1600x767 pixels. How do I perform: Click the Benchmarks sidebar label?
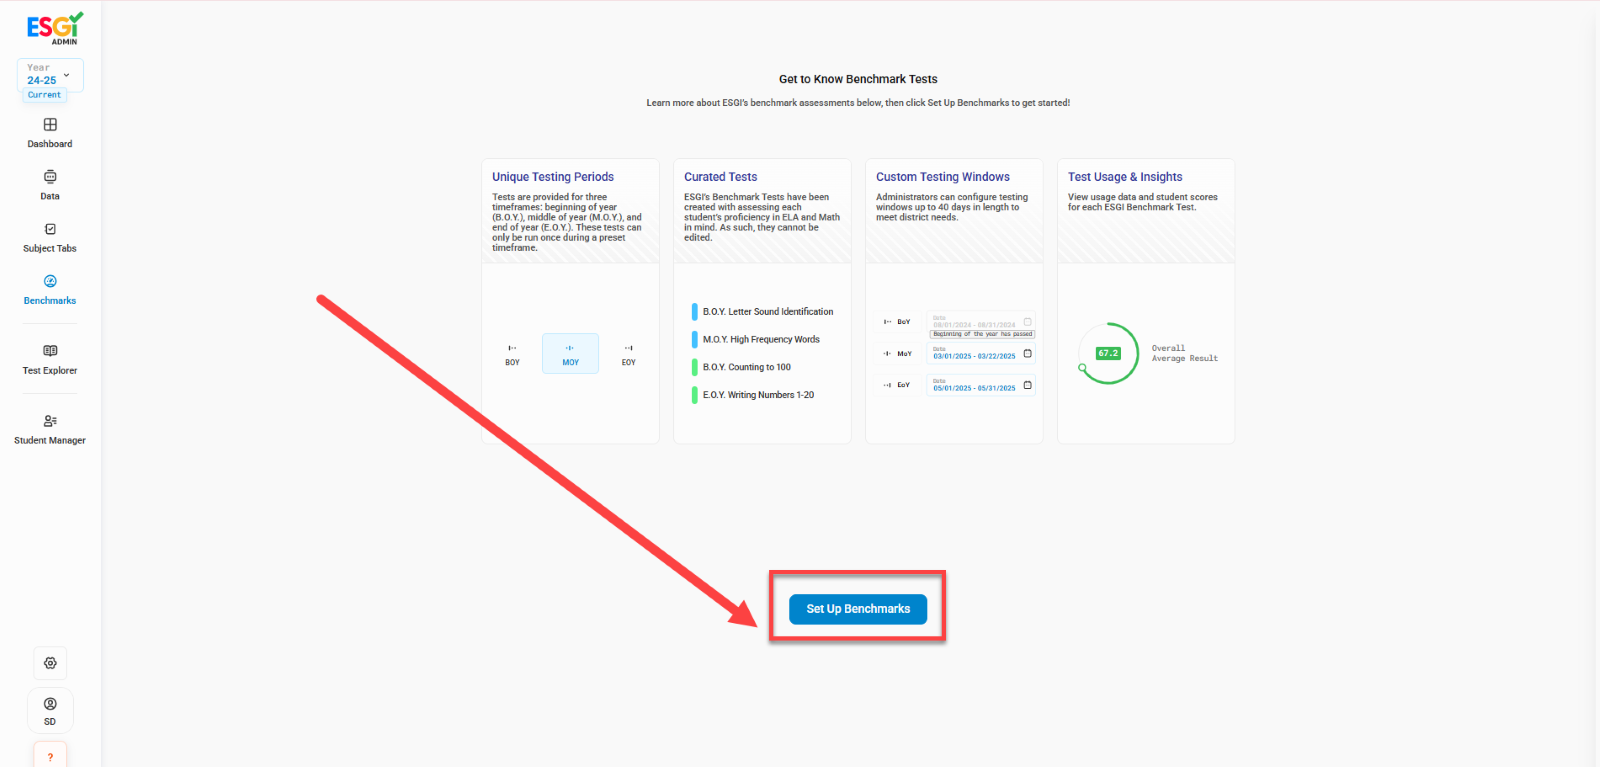(x=50, y=301)
